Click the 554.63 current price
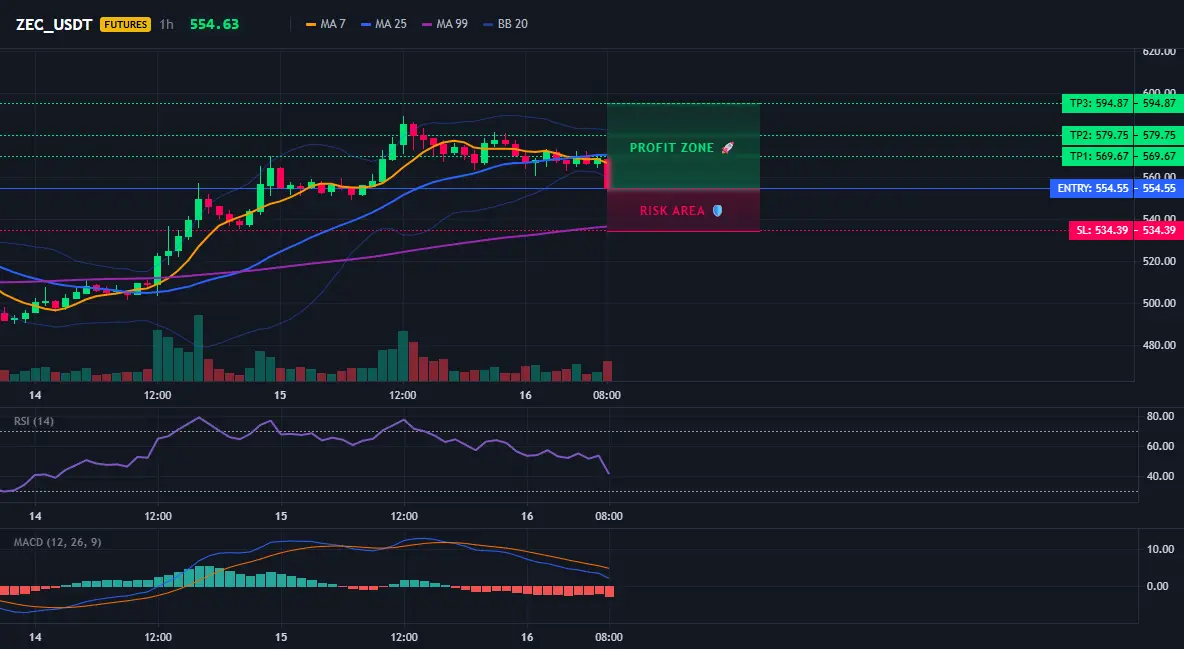The height and width of the screenshot is (649, 1184). [214, 24]
